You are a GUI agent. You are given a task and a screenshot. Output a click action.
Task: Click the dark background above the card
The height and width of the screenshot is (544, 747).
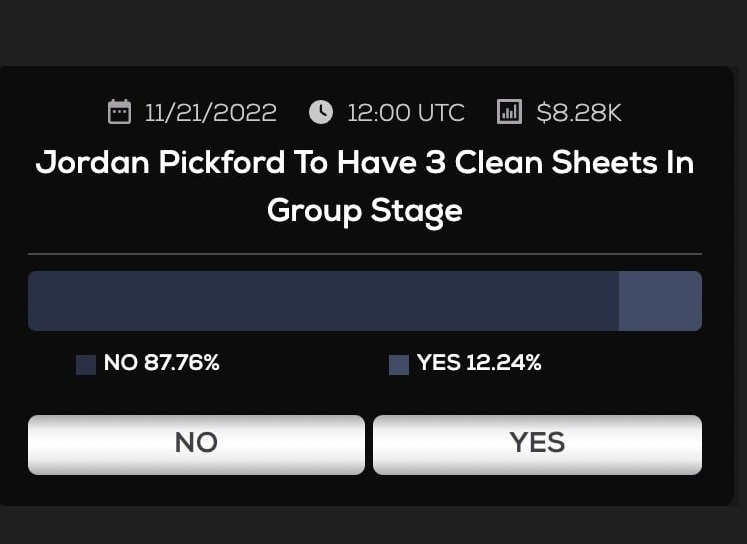pyautogui.click(x=374, y=32)
